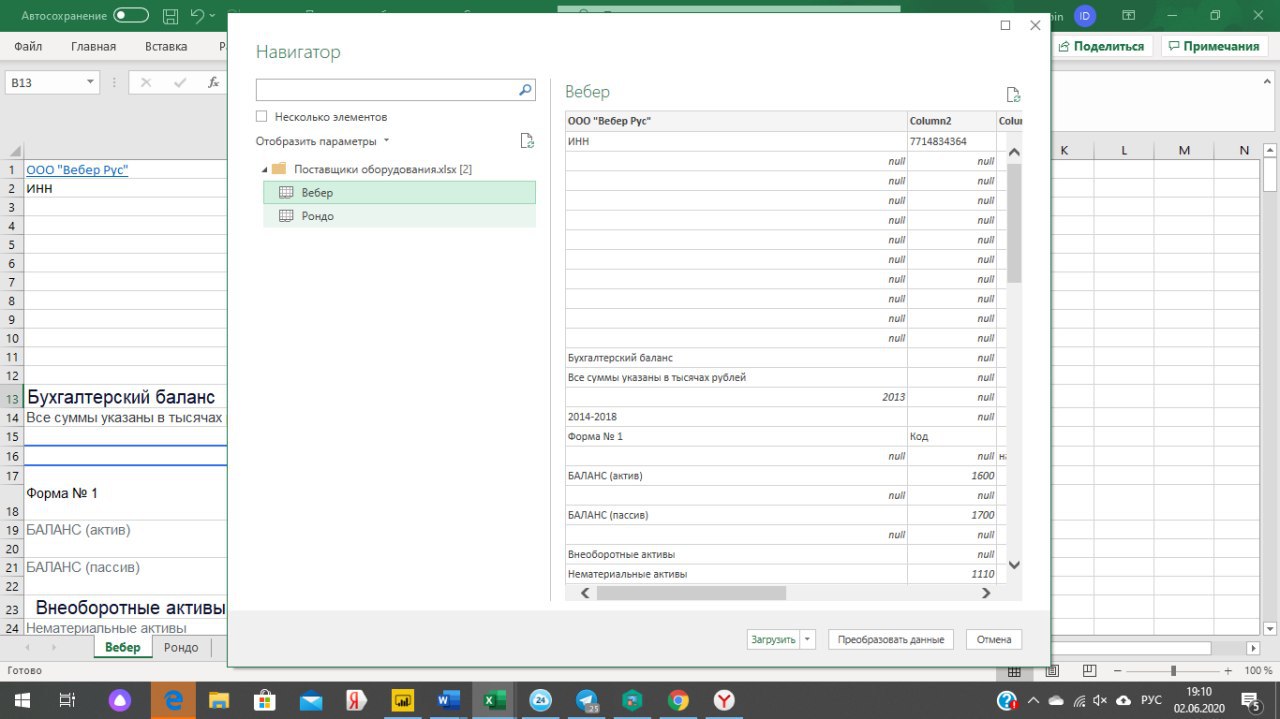Viewport: 1280px width, 719px height.
Task: Open Task View on the taskbar
Action: pyautogui.click(x=68, y=700)
